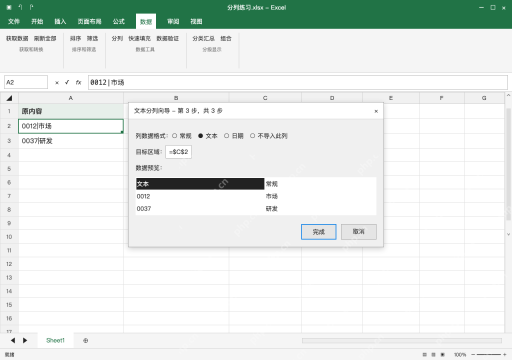The image size is (512, 360).
Task: Switch to the 插入 ribbon tab
Action: pyautogui.click(x=60, y=22)
